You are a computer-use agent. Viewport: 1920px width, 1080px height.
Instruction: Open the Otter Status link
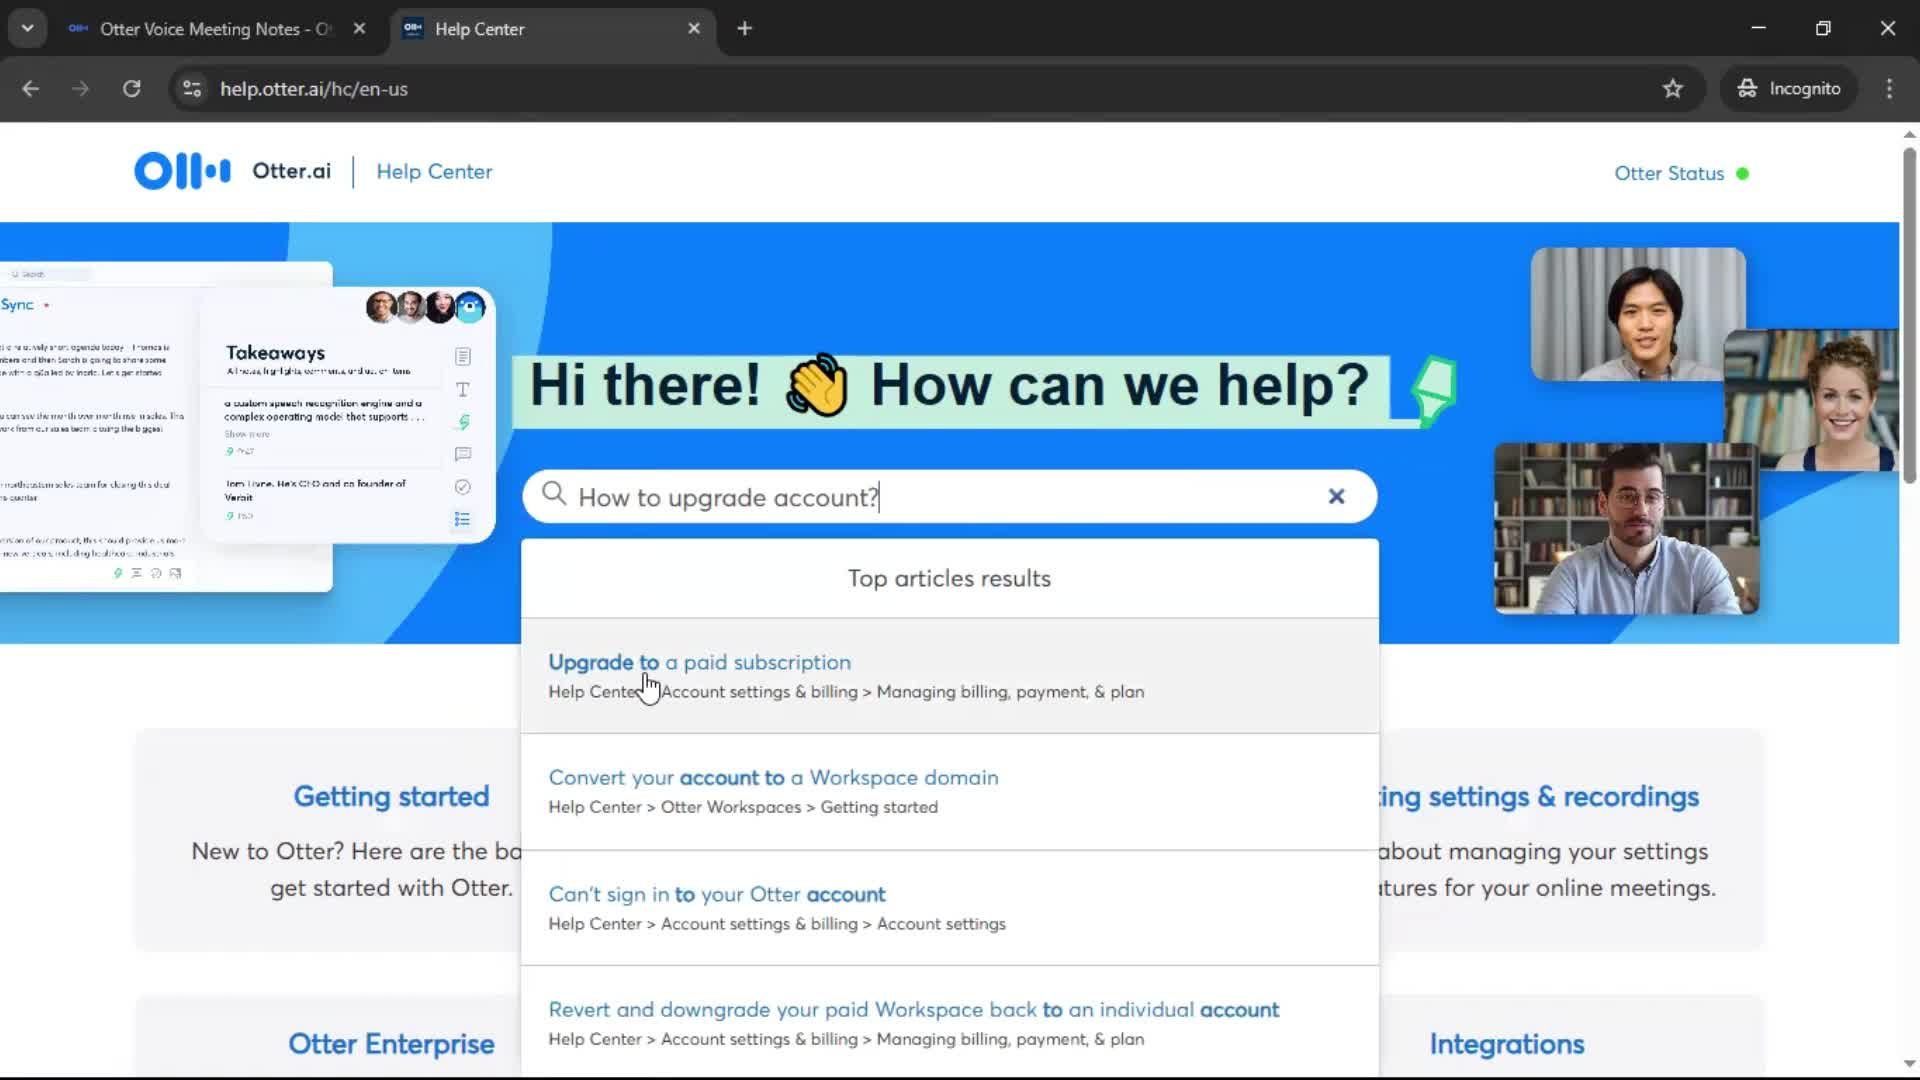pos(1669,173)
